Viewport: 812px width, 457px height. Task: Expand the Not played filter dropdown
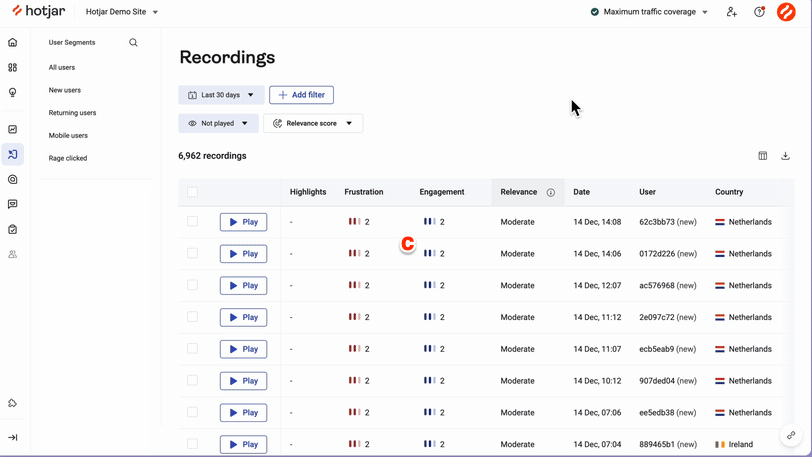(218, 123)
